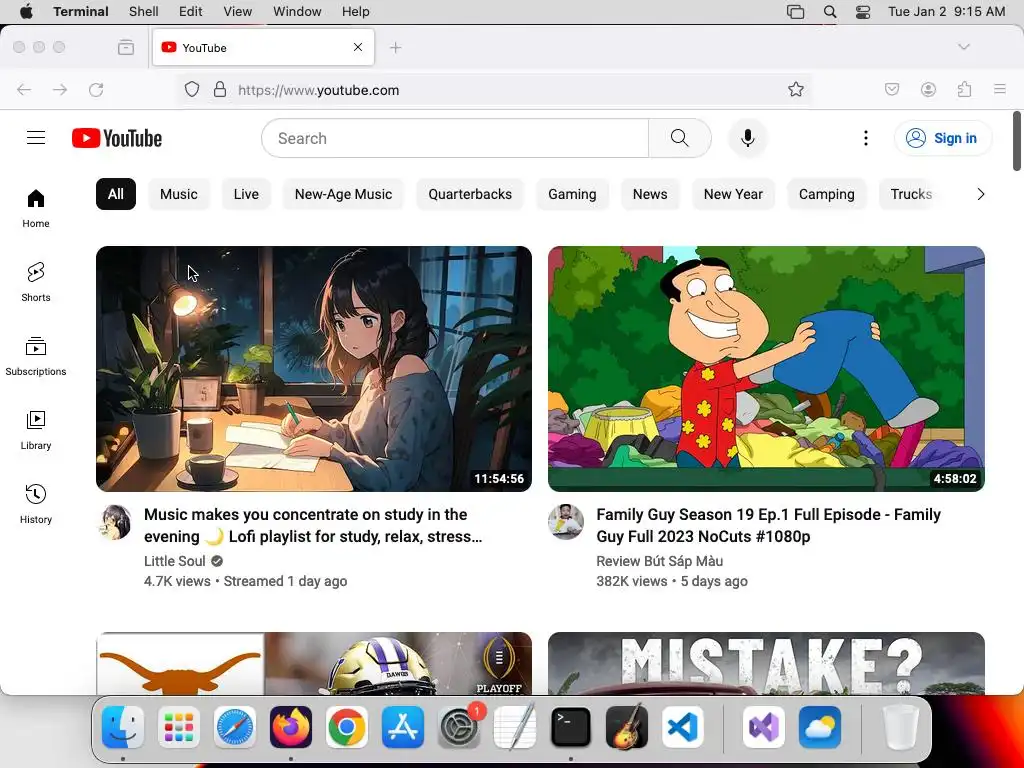The height and width of the screenshot is (768, 1024).
Task: Reload the page with refresh icon
Action: pos(96,90)
